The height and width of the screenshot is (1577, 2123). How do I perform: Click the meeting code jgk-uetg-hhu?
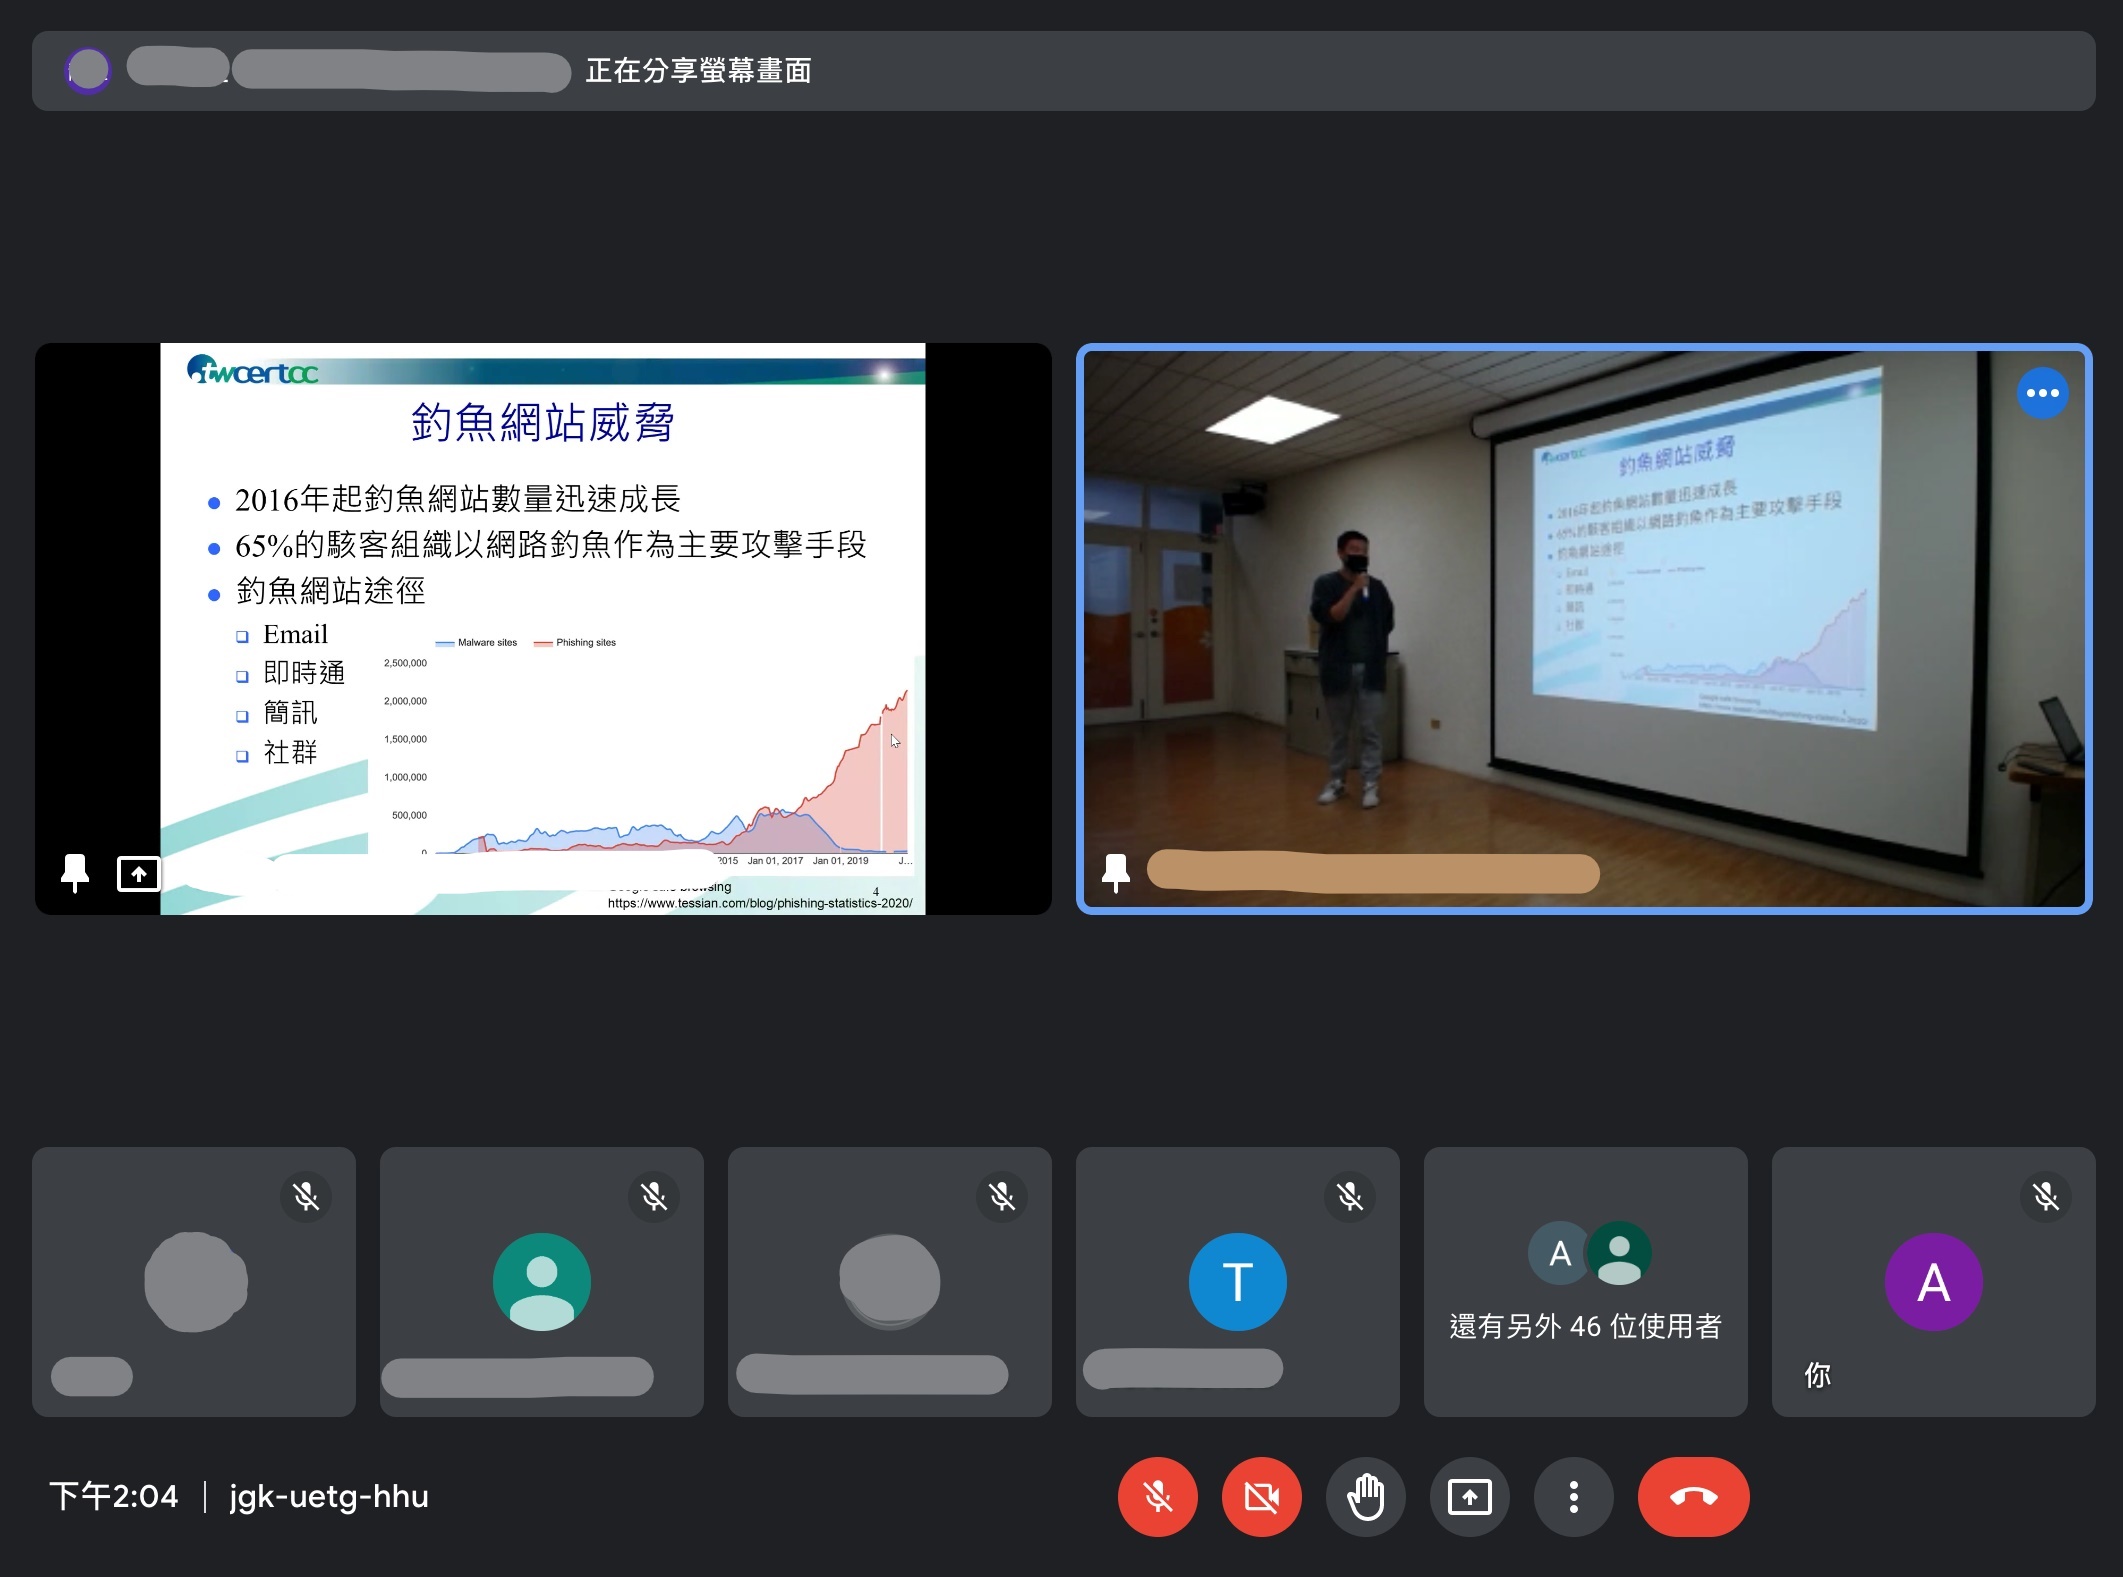(328, 1497)
